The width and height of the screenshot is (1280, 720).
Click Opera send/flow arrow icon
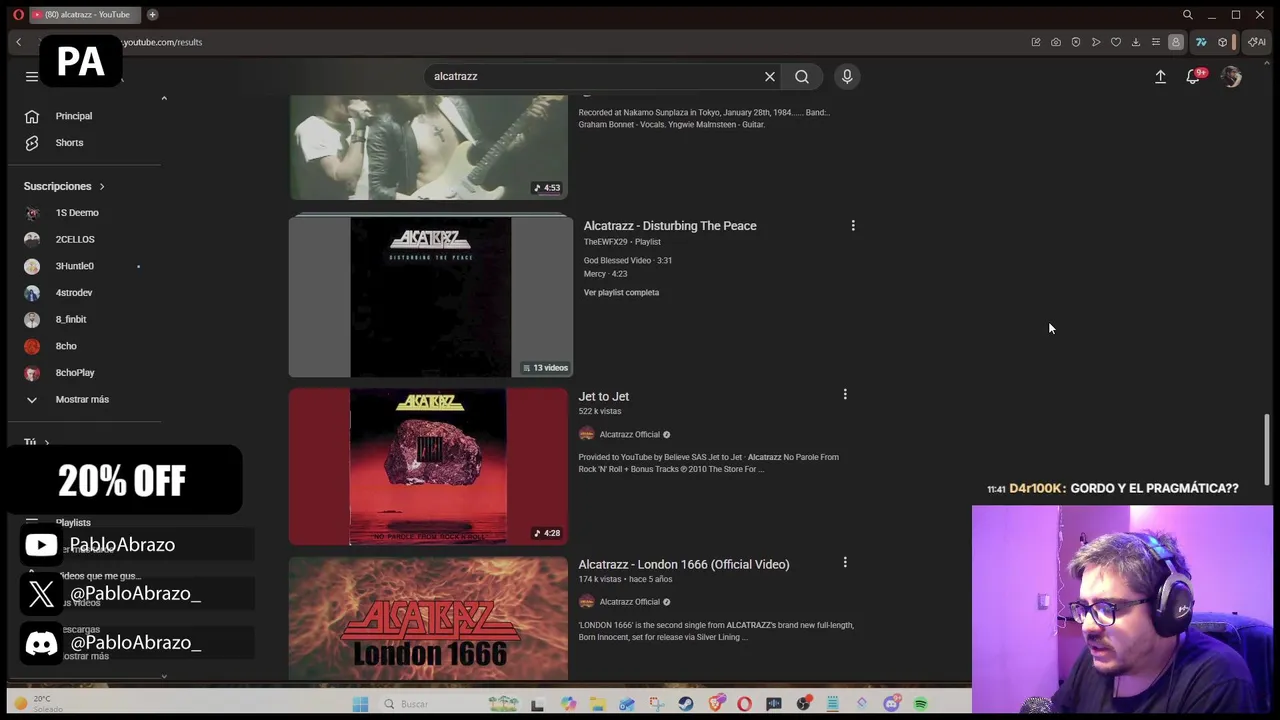coord(1096,42)
